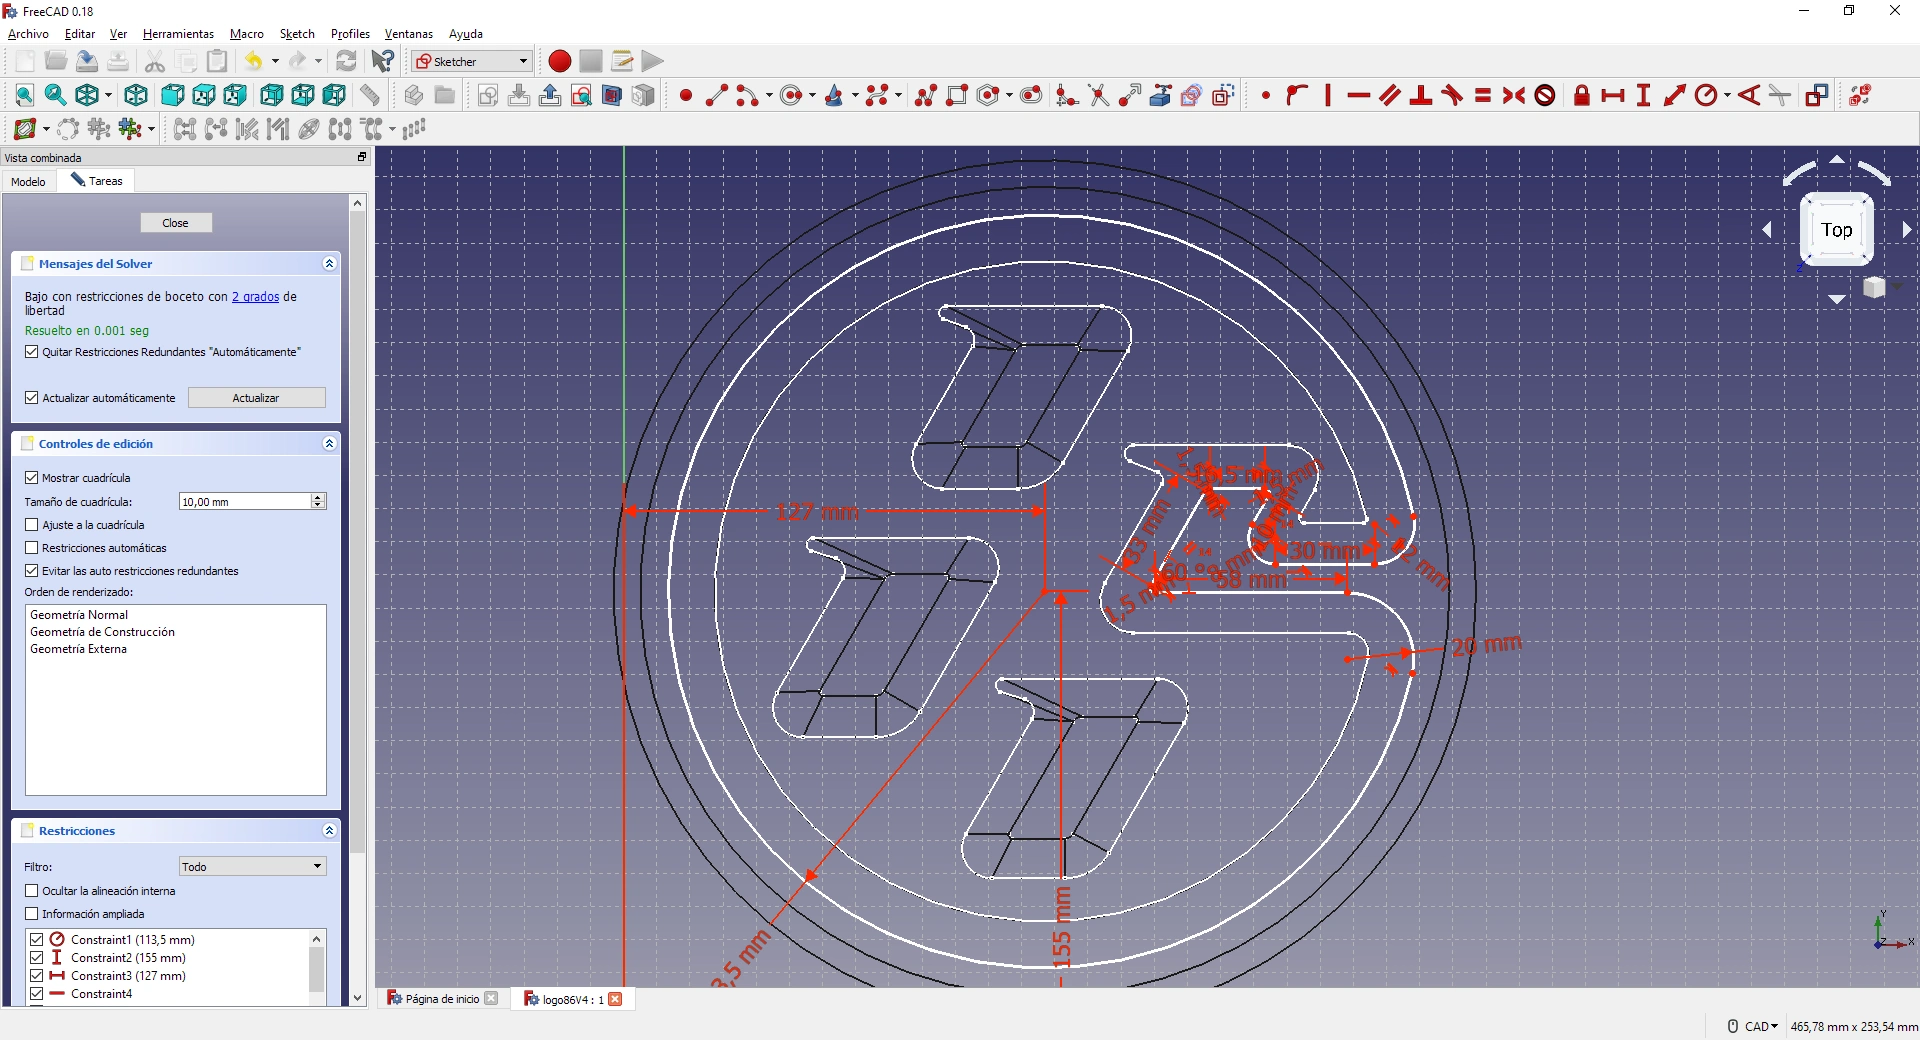Select the create rectangle tool
This screenshot has height=1040, width=1920.
point(957,96)
